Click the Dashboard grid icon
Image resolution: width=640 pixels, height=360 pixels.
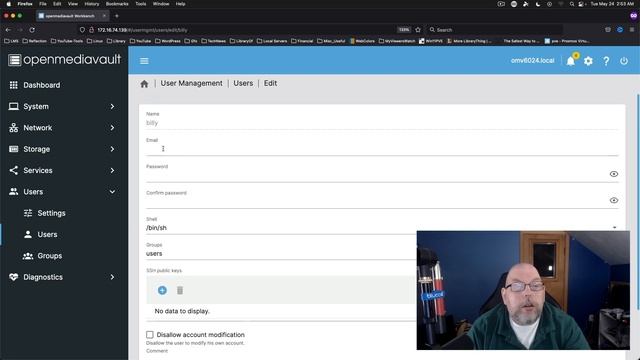tap(13, 85)
